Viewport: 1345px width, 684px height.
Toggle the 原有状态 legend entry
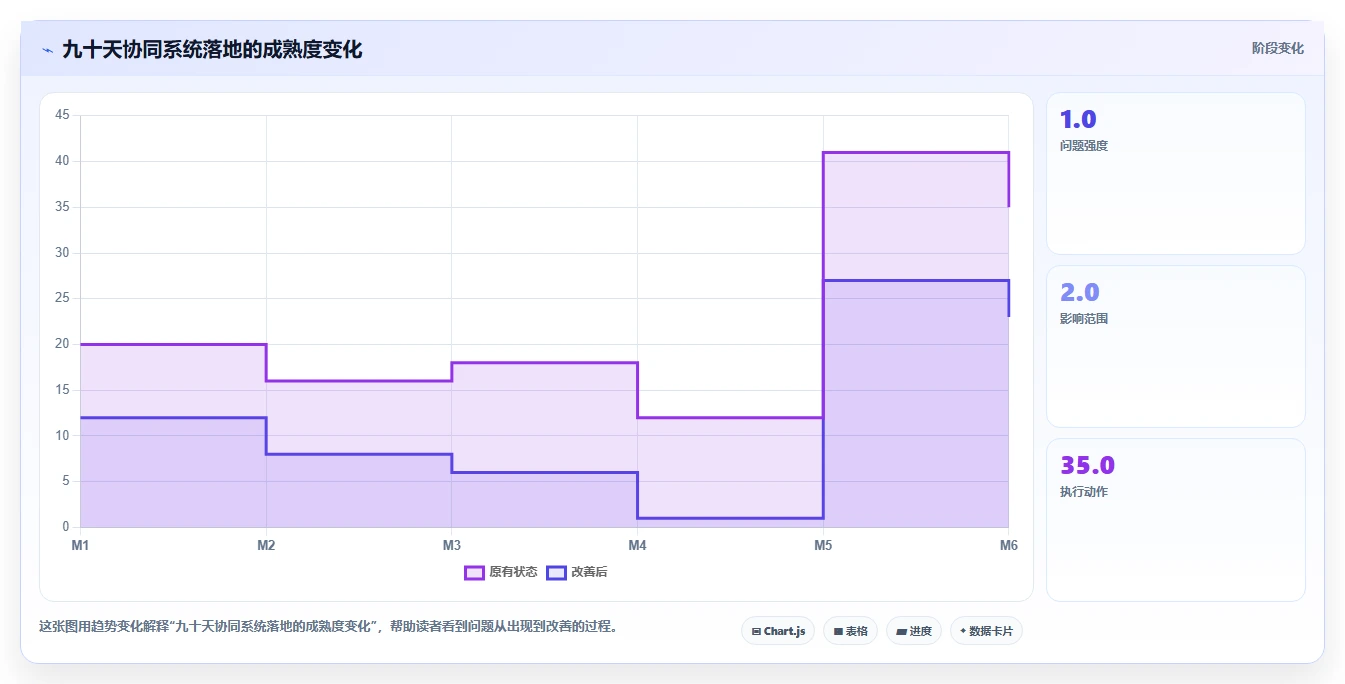(x=501, y=572)
